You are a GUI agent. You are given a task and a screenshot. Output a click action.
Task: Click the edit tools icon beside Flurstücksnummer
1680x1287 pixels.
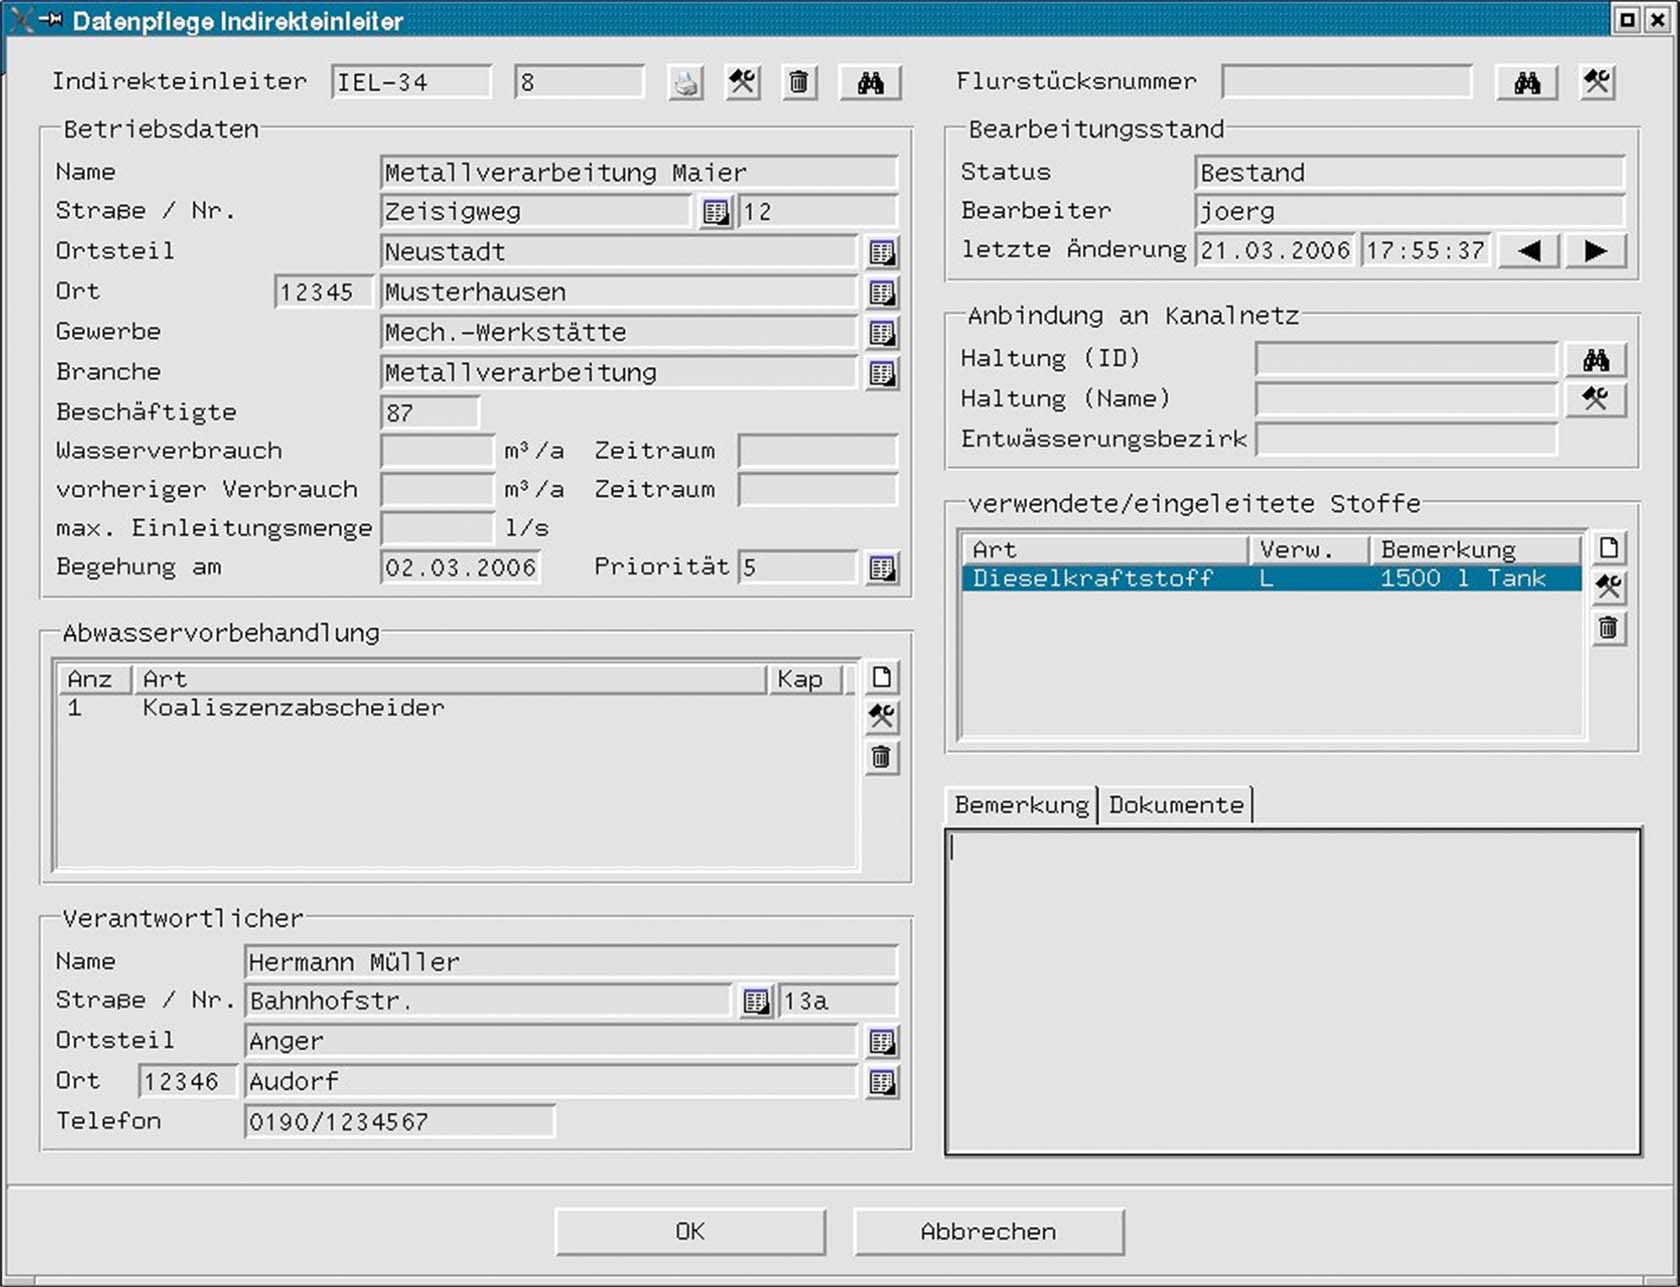(1597, 83)
